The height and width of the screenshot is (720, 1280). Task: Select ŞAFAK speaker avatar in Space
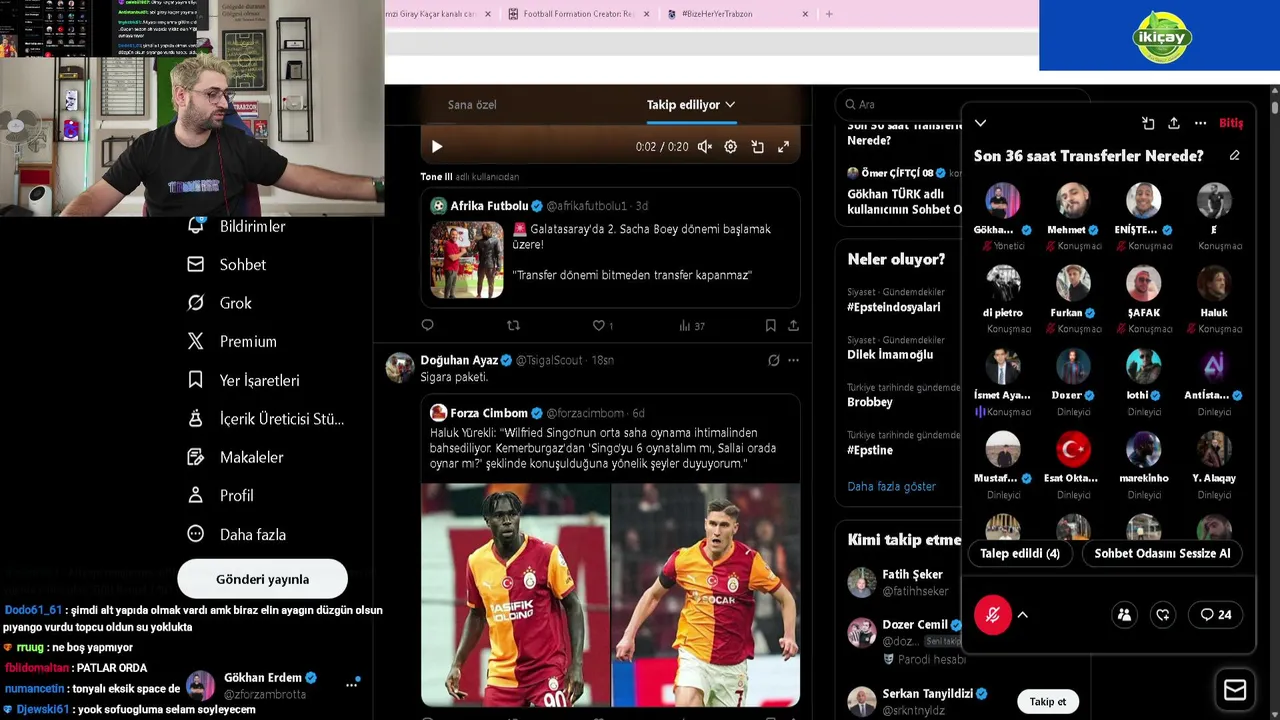click(1143, 283)
